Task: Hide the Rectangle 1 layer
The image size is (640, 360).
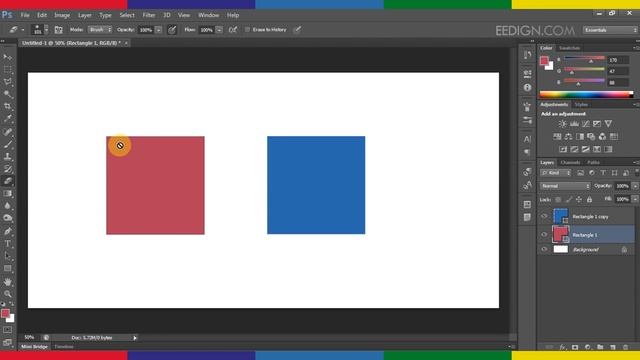Action: (x=544, y=235)
